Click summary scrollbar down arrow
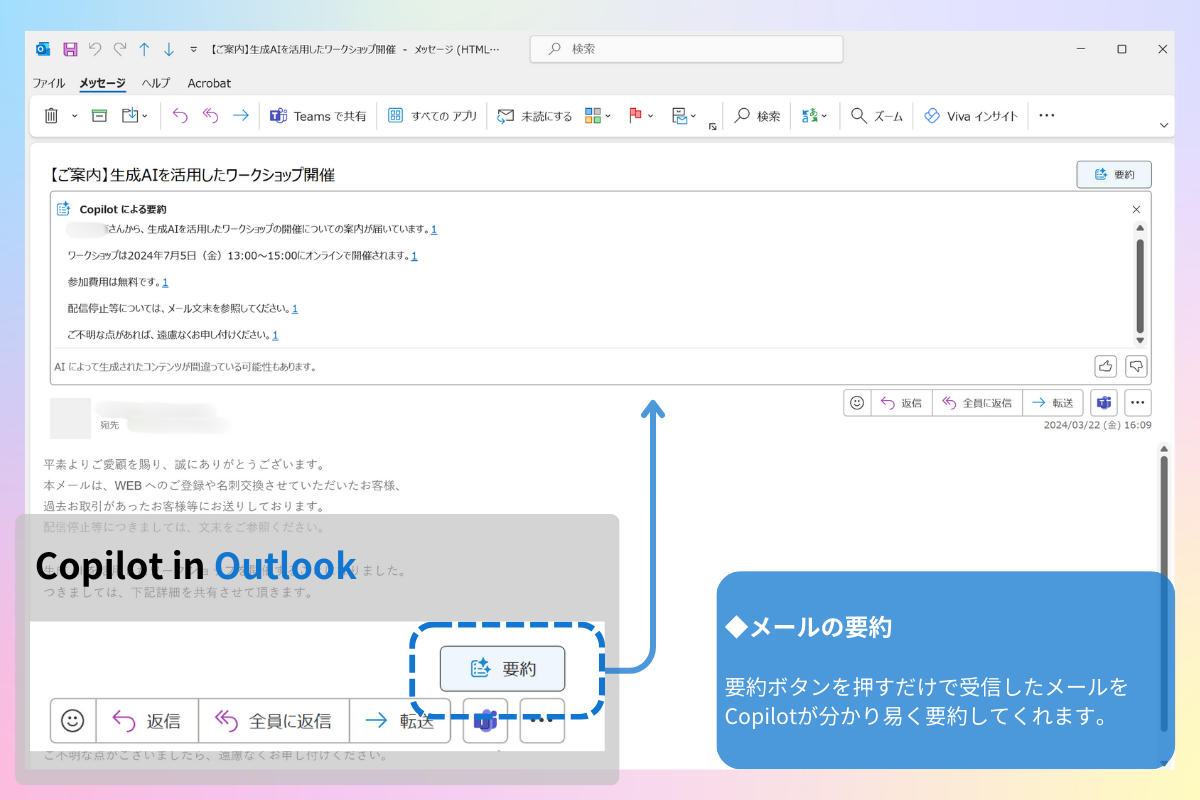Image resolution: width=1200 pixels, height=800 pixels. pyautogui.click(x=1140, y=341)
